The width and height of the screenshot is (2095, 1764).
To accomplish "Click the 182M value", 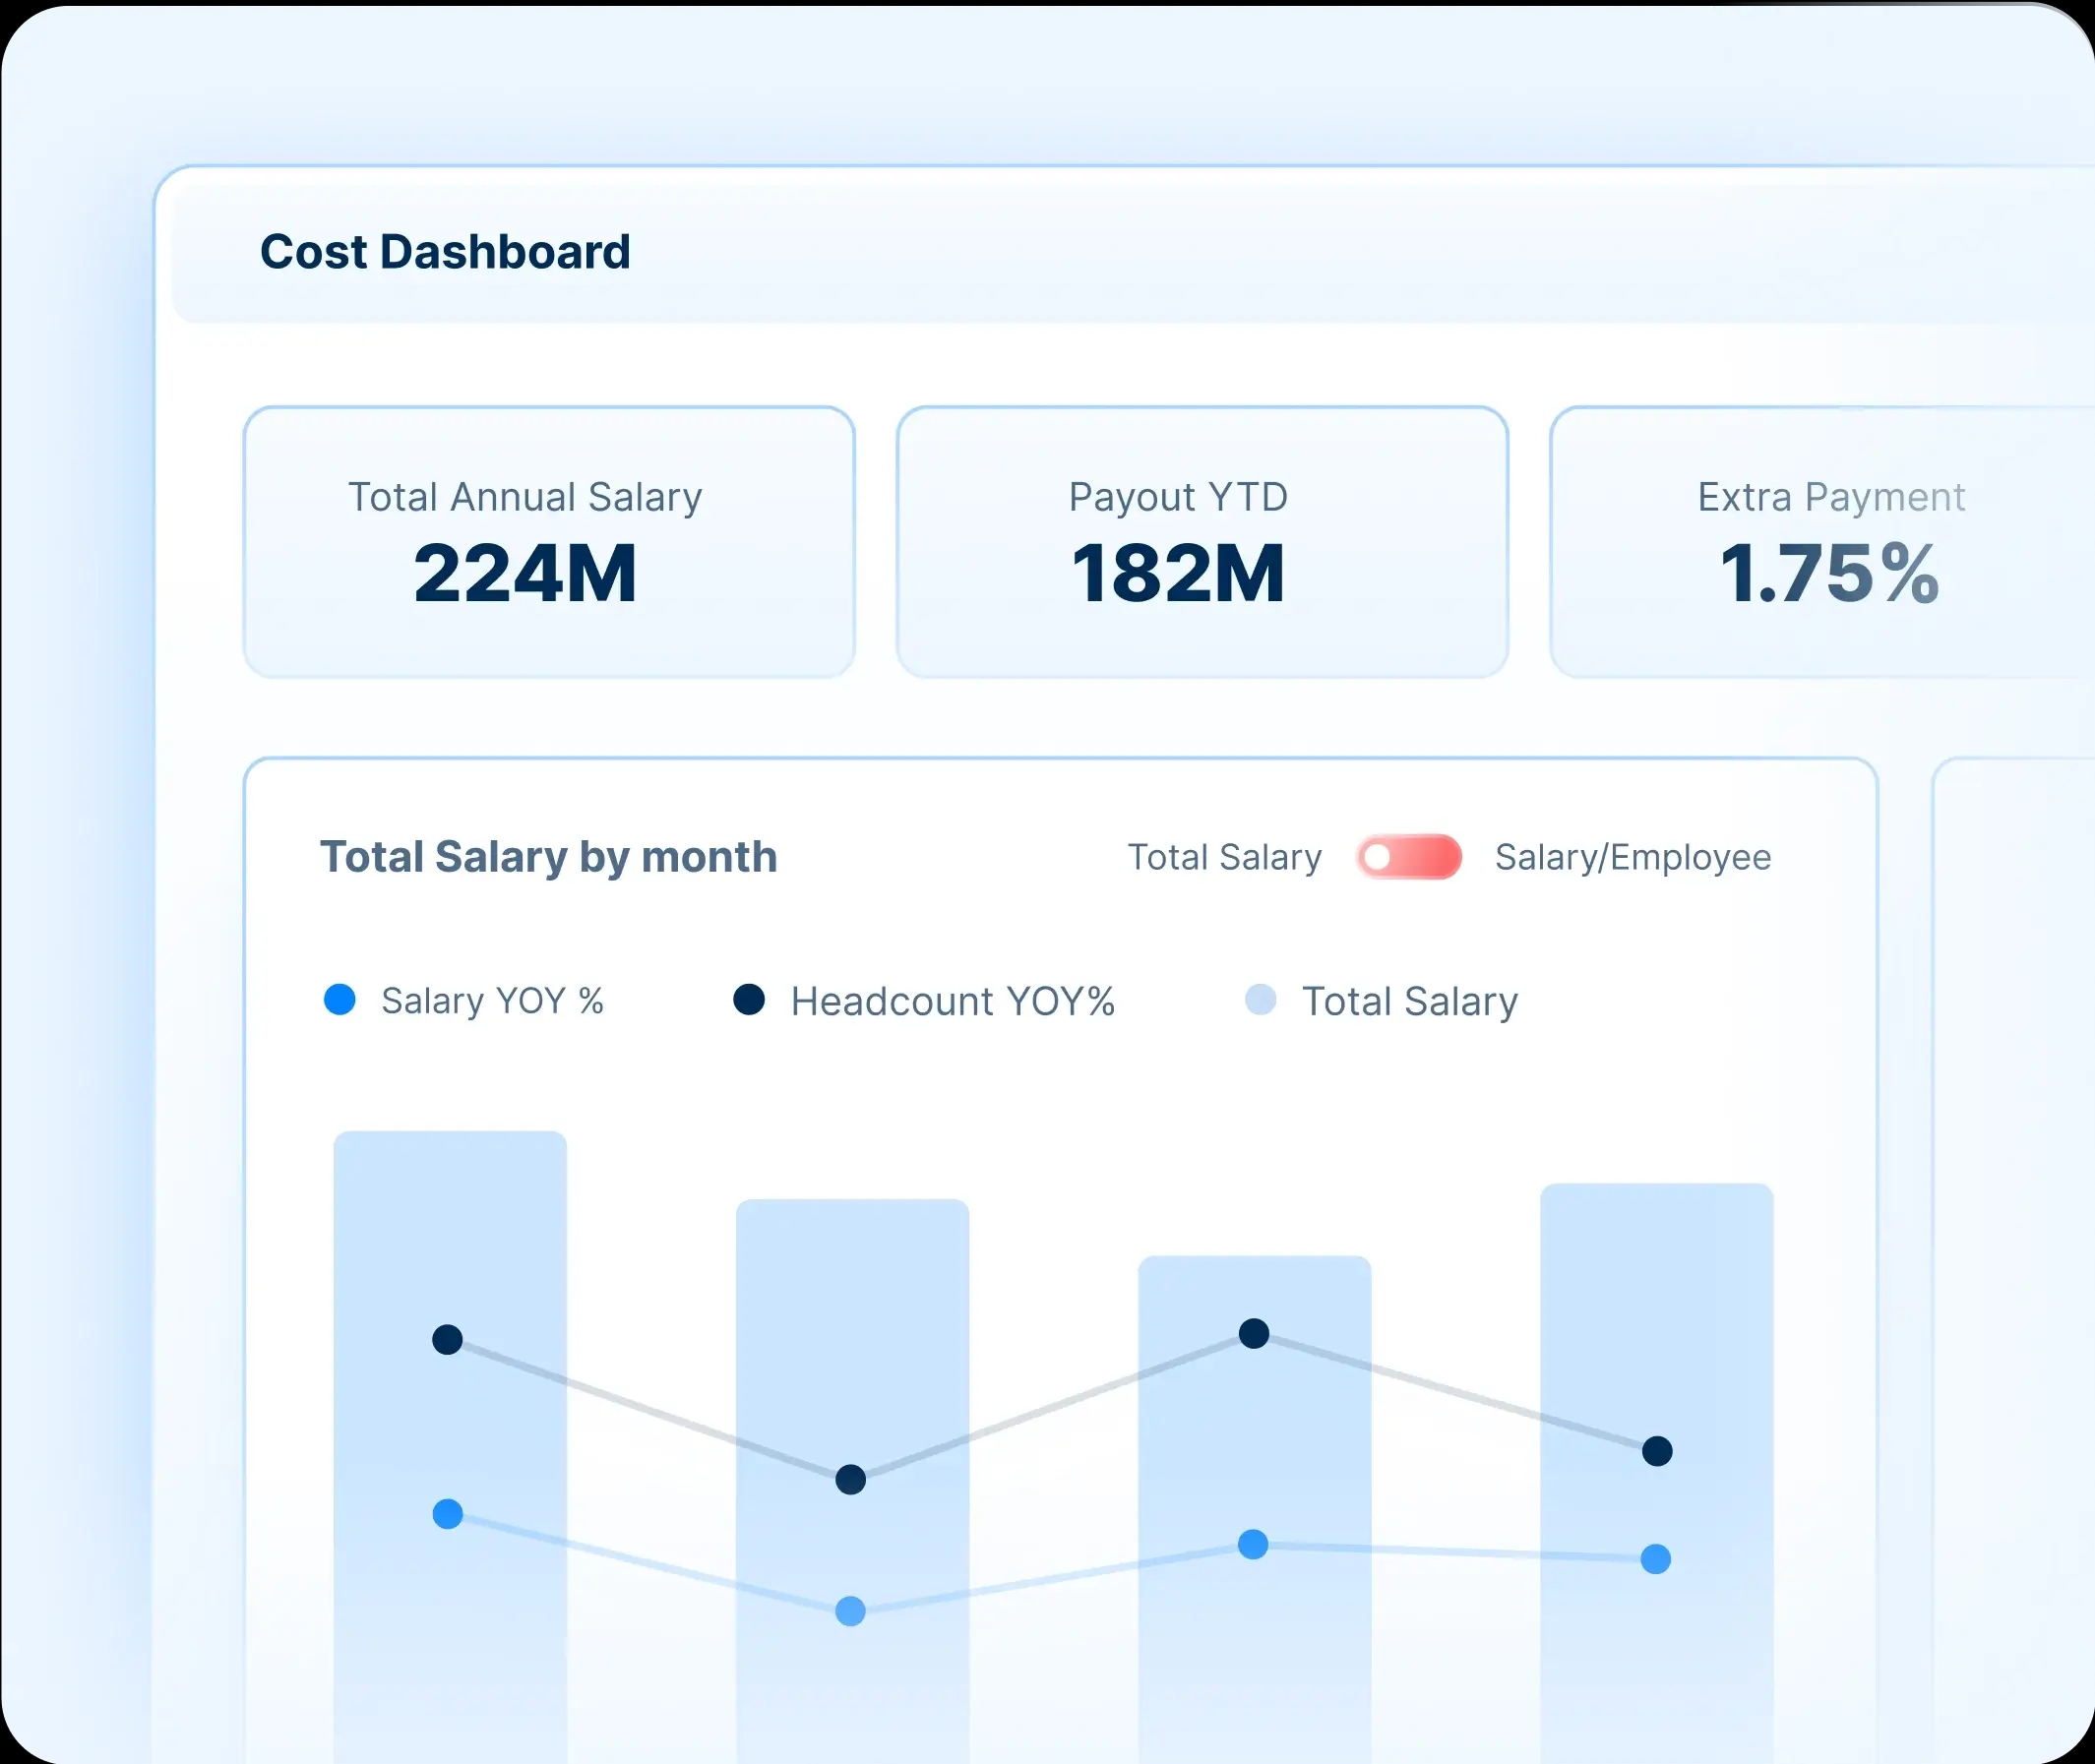I will (x=1178, y=573).
